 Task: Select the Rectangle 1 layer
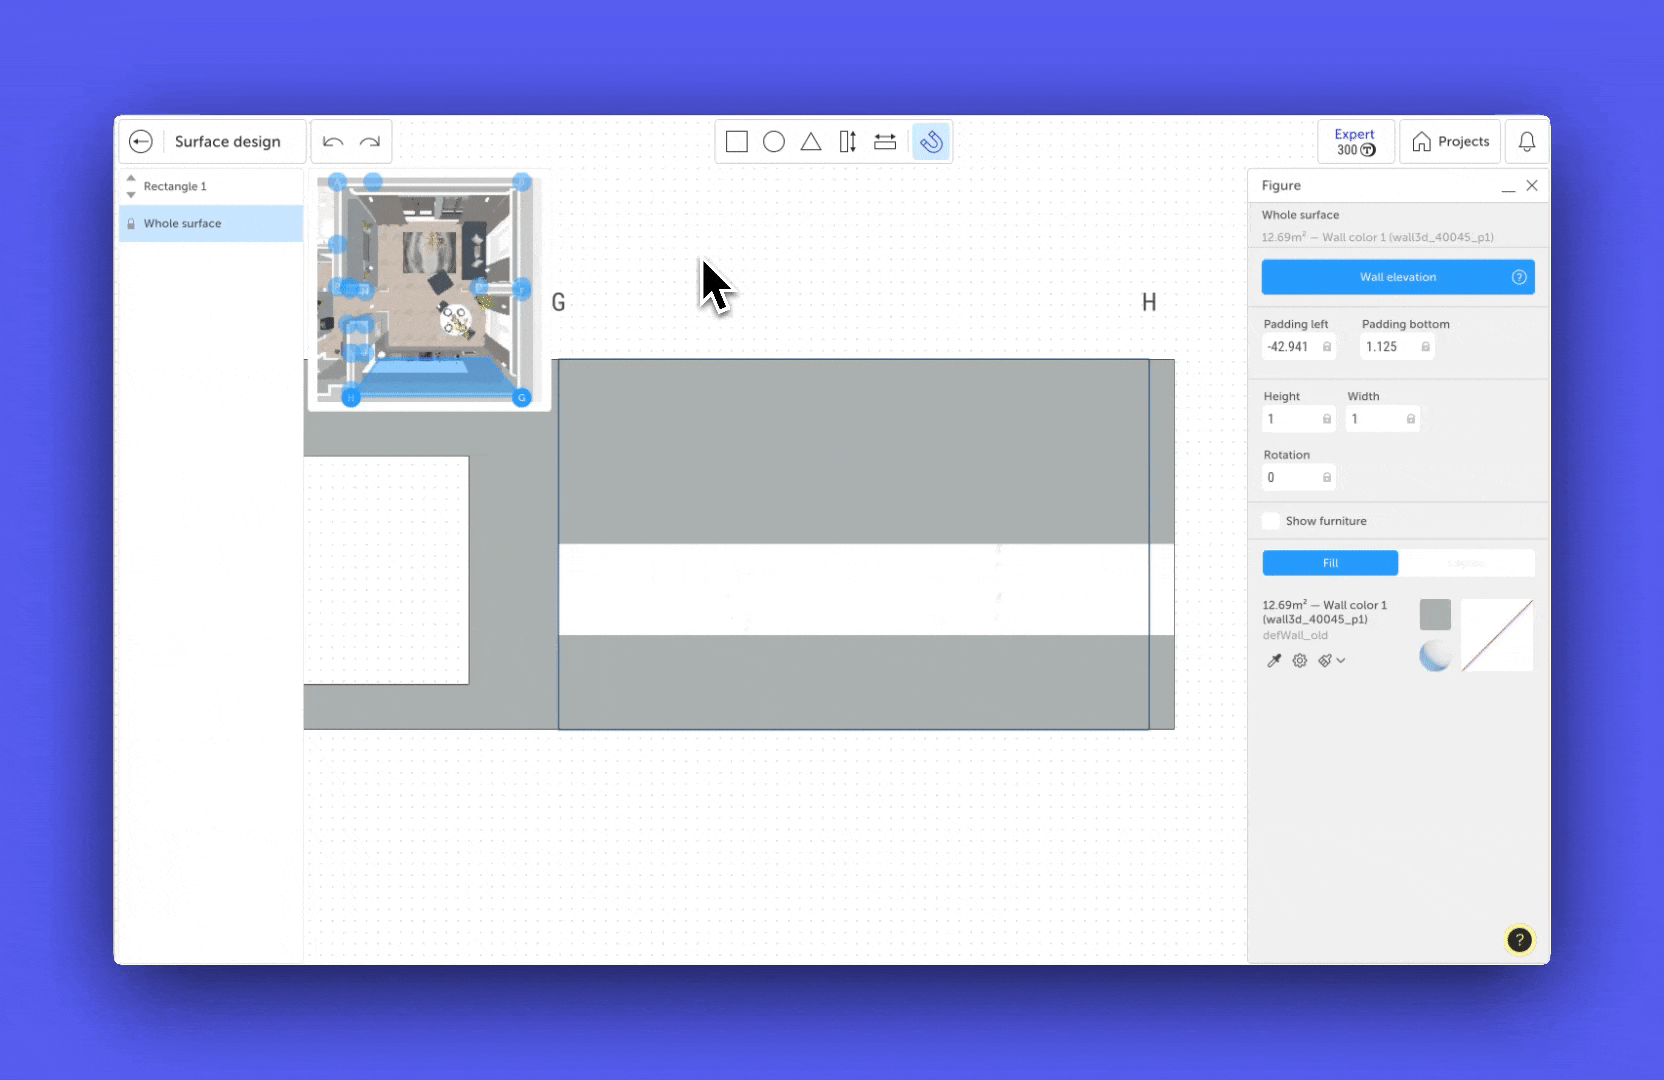pos(211,187)
